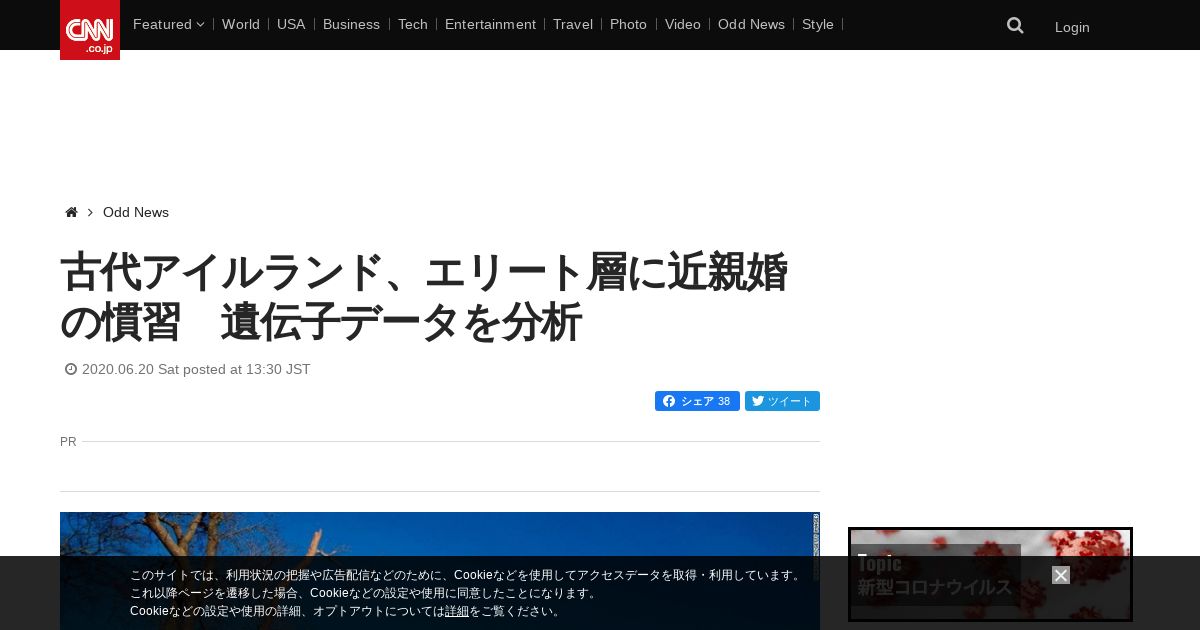The width and height of the screenshot is (1200, 630).
Task: Open the Video section
Action: click(683, 24)
